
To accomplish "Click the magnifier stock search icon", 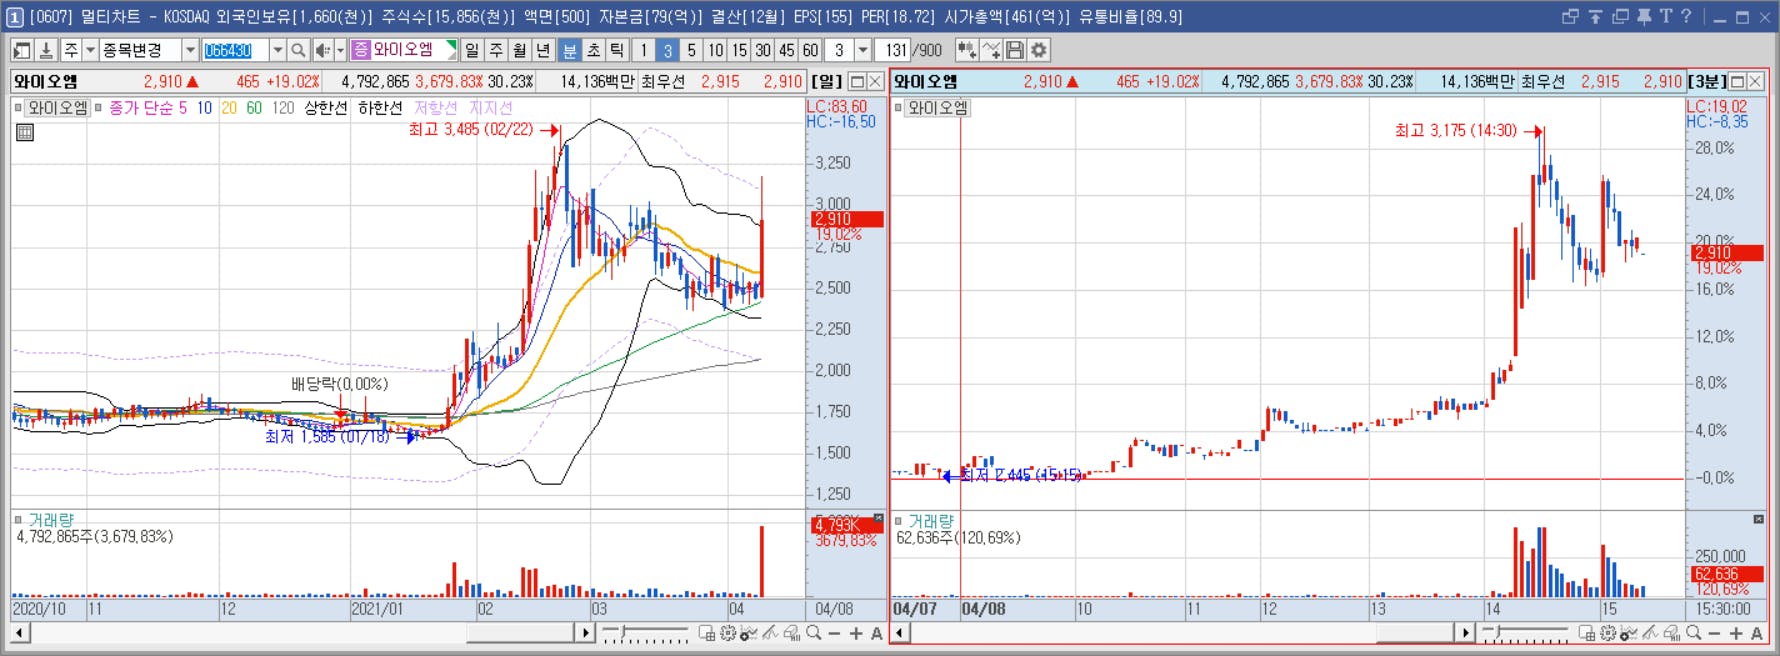I will [x=298, y=50].
